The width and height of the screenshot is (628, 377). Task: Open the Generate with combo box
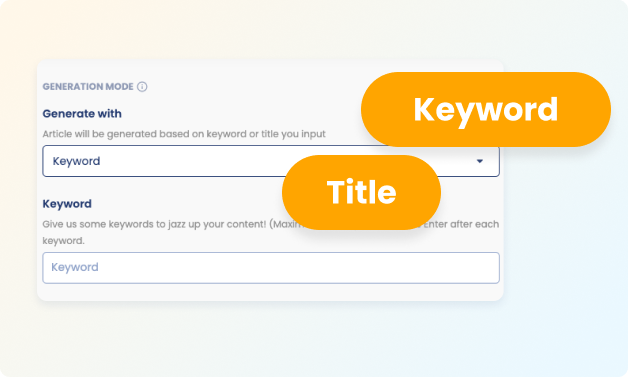click(x=271, y=161)
